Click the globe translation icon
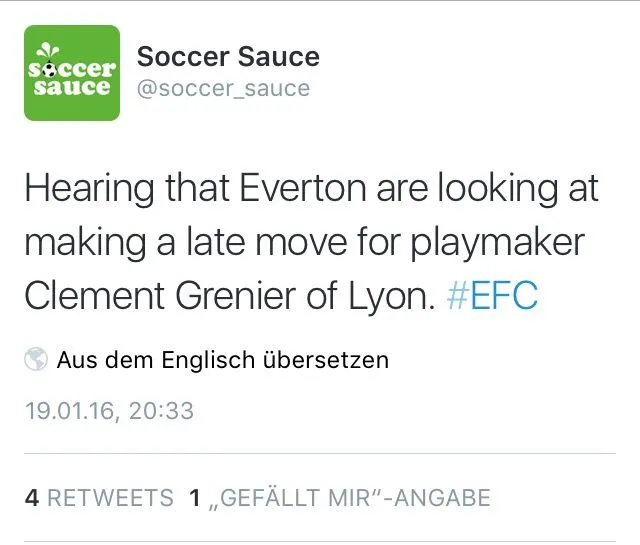This screenshot has height=545, width=640. click(x=36, y=360)
